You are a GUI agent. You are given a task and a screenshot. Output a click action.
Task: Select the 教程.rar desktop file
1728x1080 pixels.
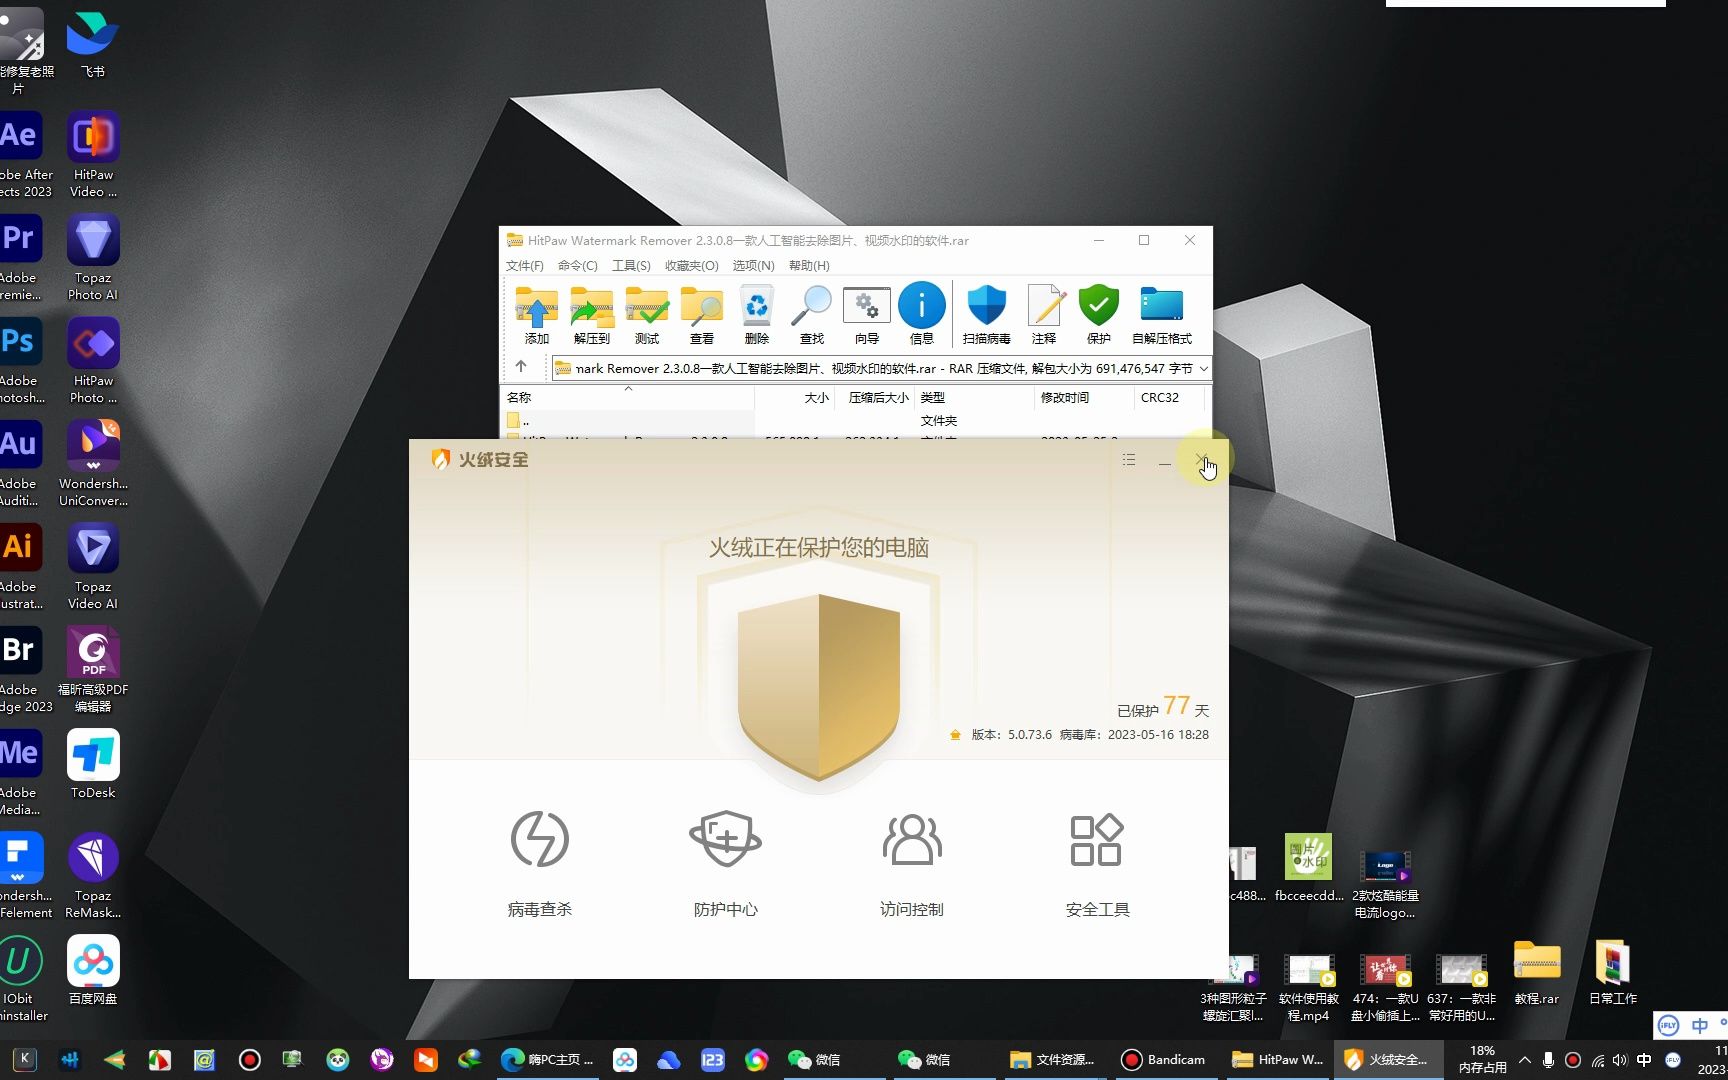(x=1537, y=973)
